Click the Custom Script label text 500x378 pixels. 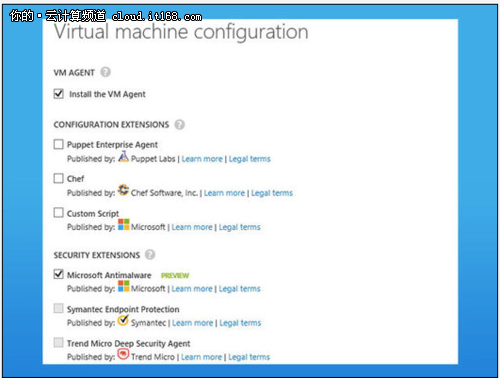93,214
